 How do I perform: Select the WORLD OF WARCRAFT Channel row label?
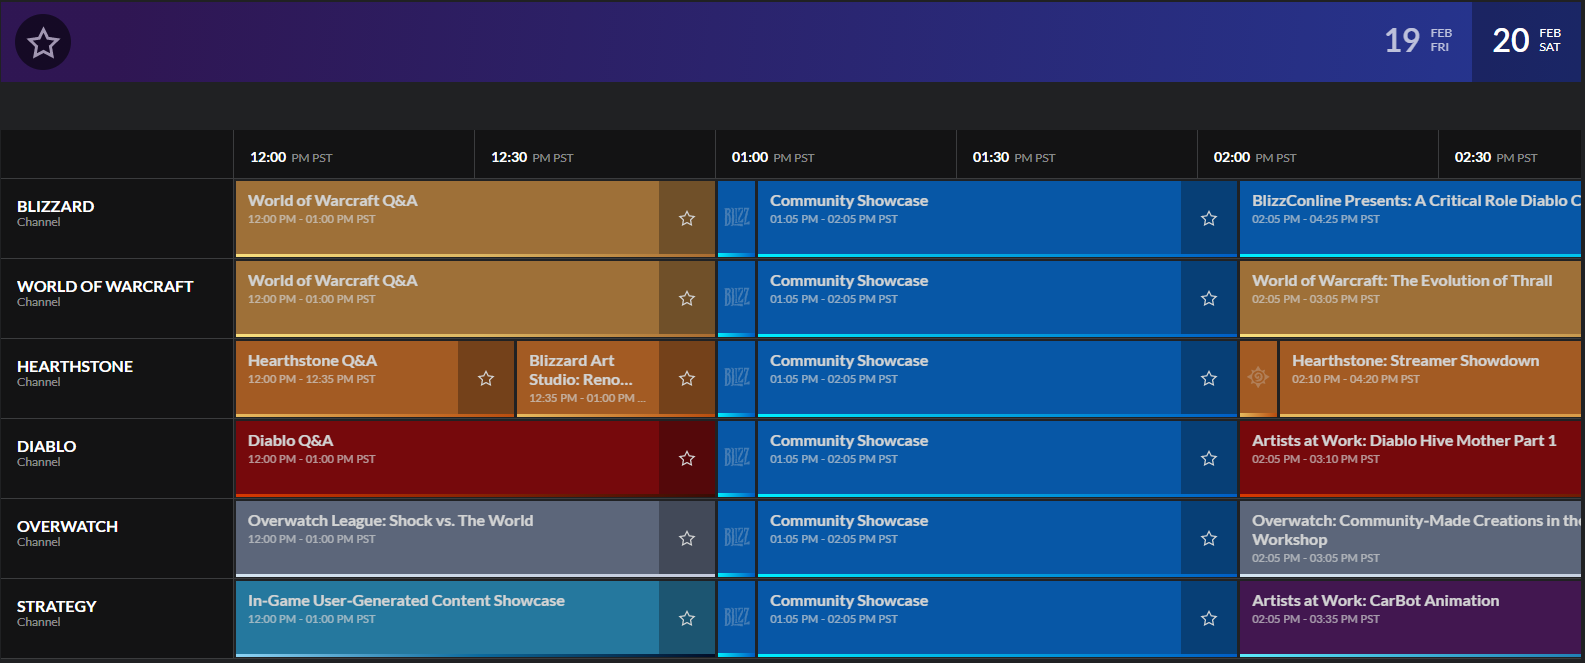(x=117, y=299)
